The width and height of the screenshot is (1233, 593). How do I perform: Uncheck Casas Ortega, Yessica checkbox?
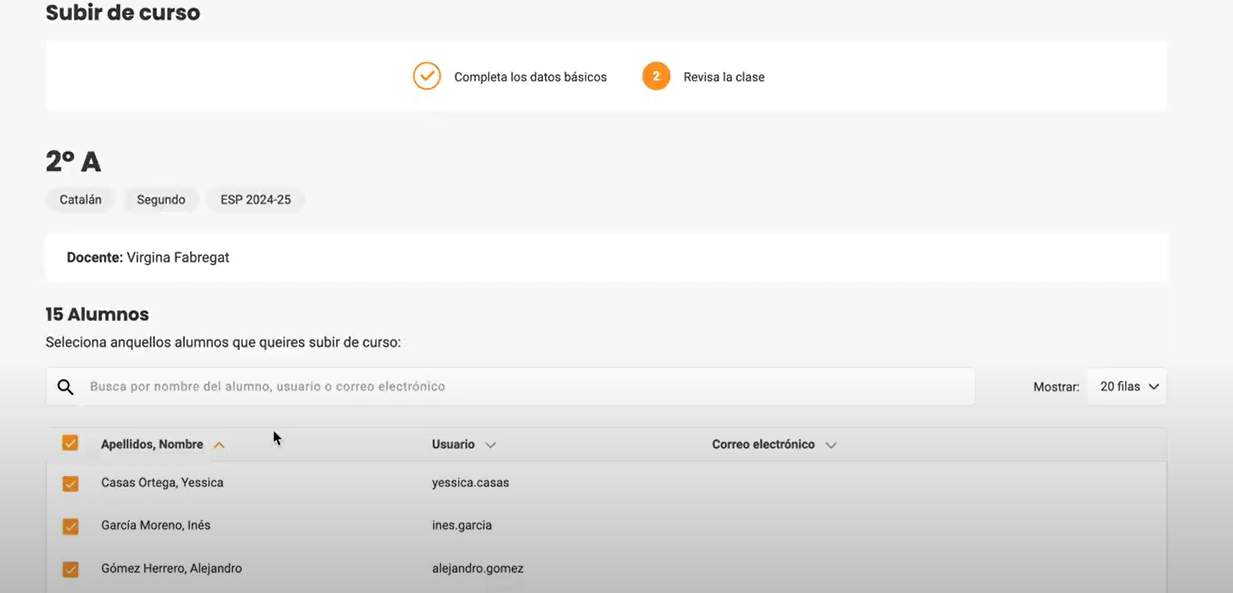(x=70, y=484)
